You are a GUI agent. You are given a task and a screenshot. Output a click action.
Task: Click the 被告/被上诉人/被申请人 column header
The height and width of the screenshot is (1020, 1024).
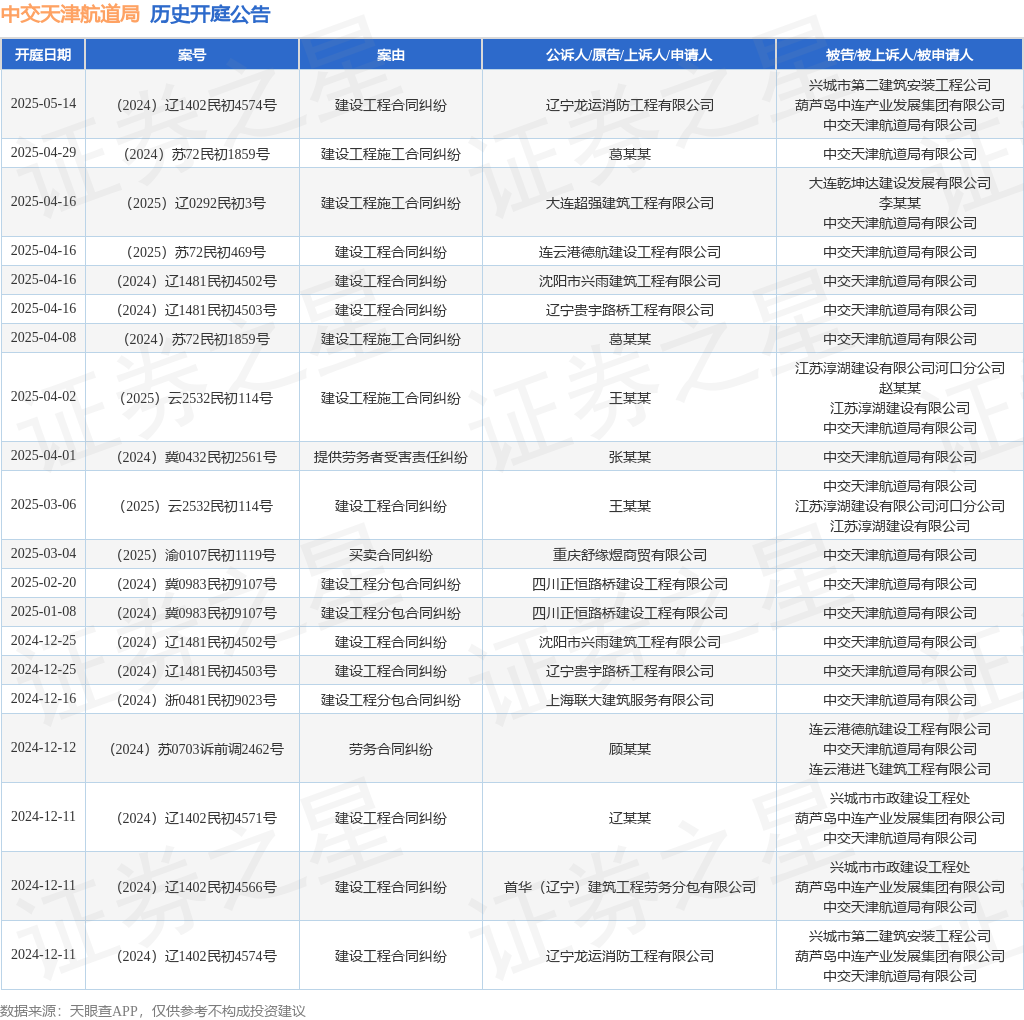coord(899,55)
